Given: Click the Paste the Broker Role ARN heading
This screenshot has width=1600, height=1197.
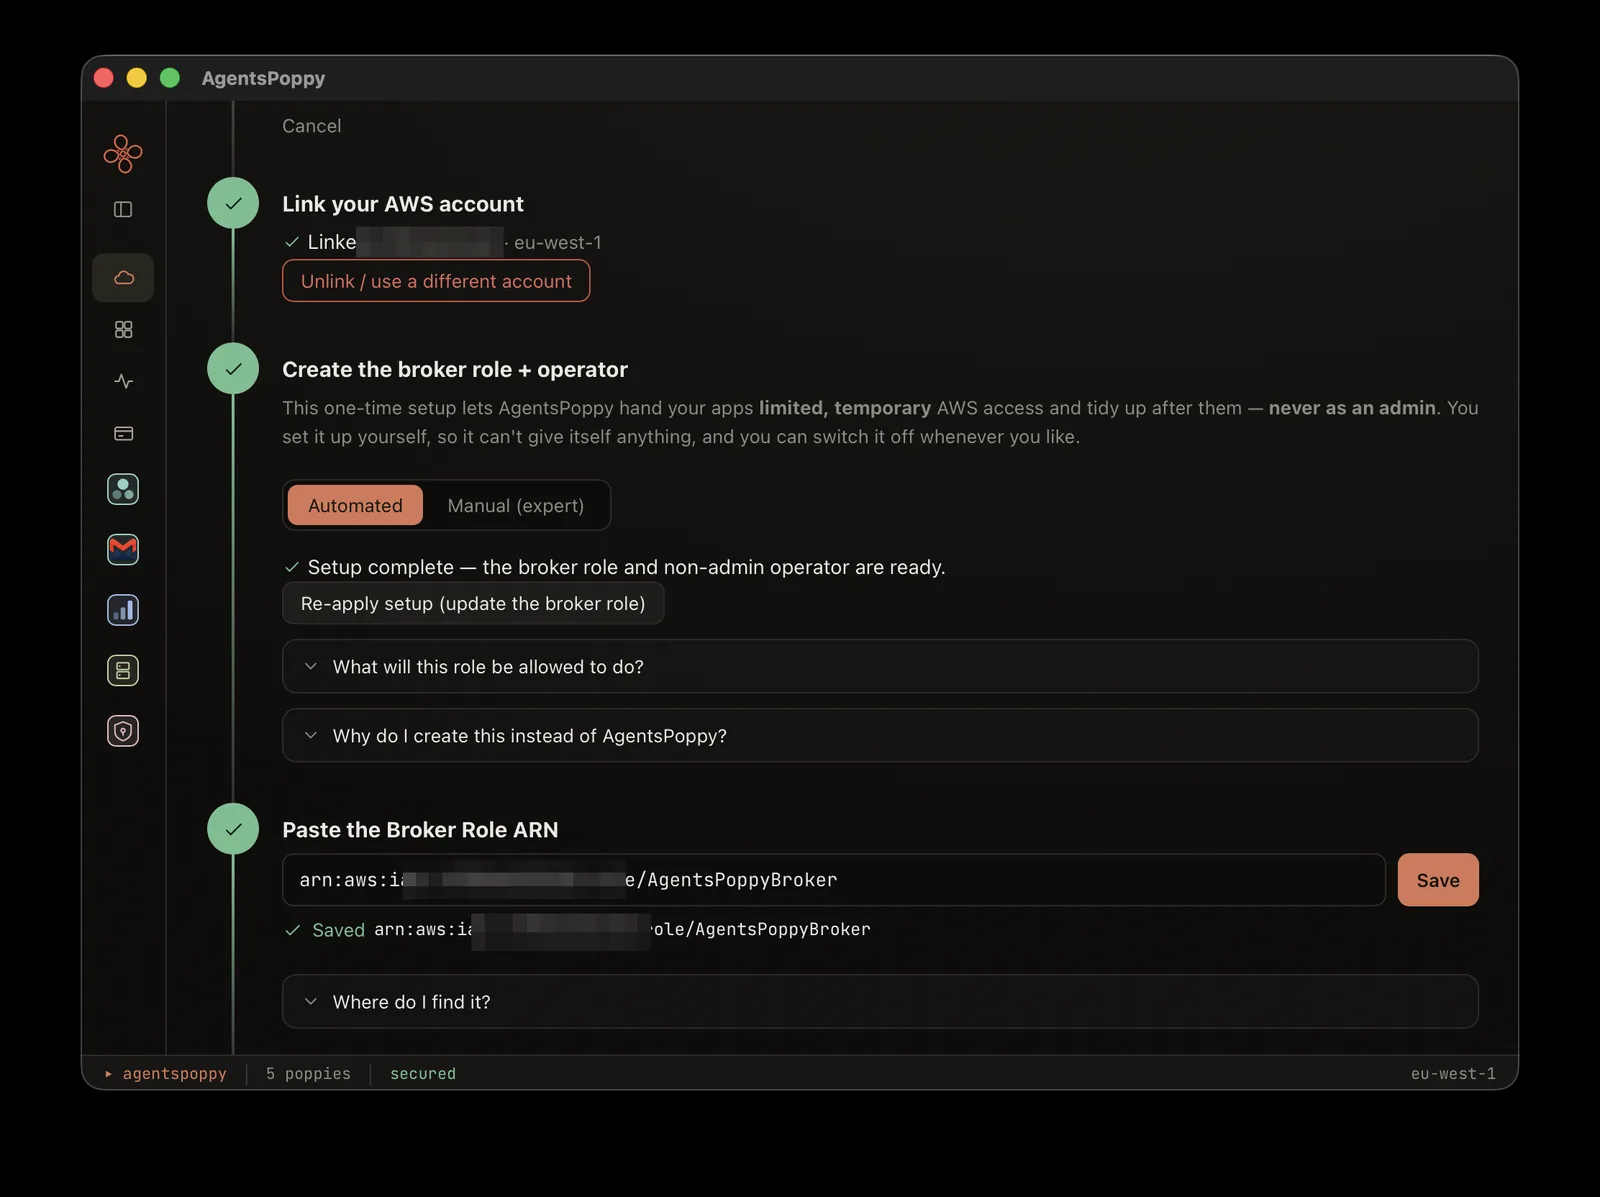Looking at the screenshot, I should [420, 830].
